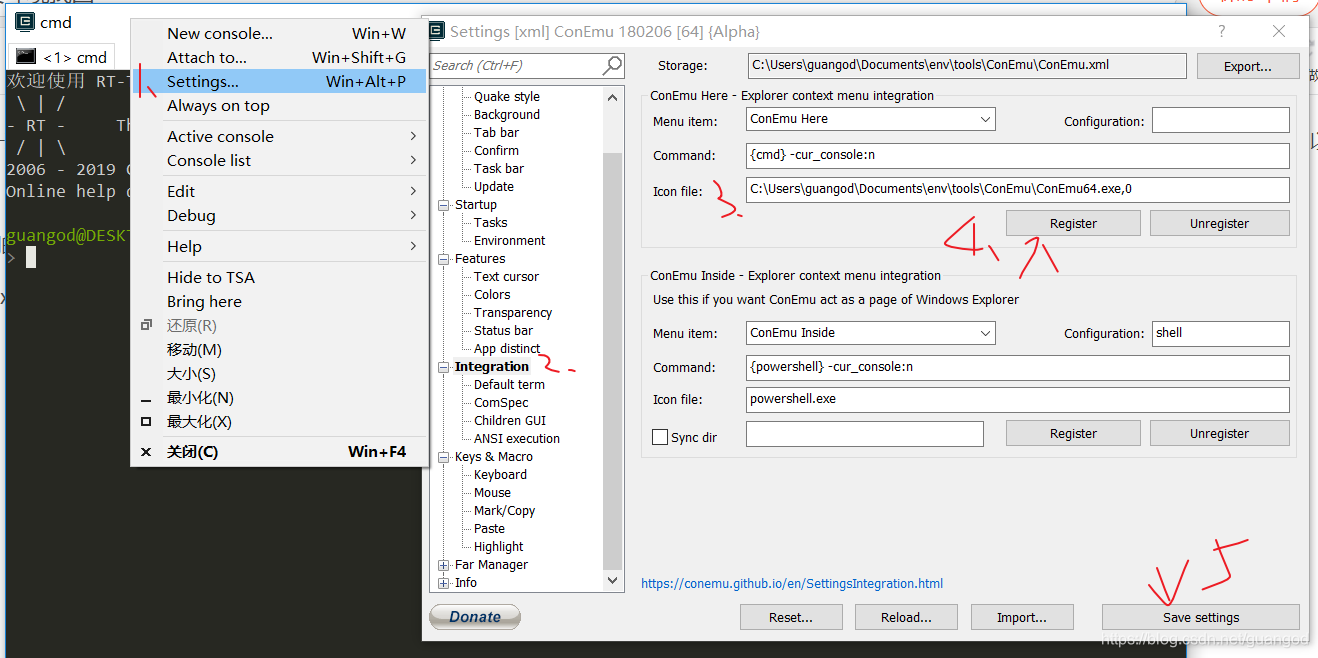Toggle Always on top menu entry
This screenshot has height=658, width=1318.
pyautogui.click(x=279, y=105)
